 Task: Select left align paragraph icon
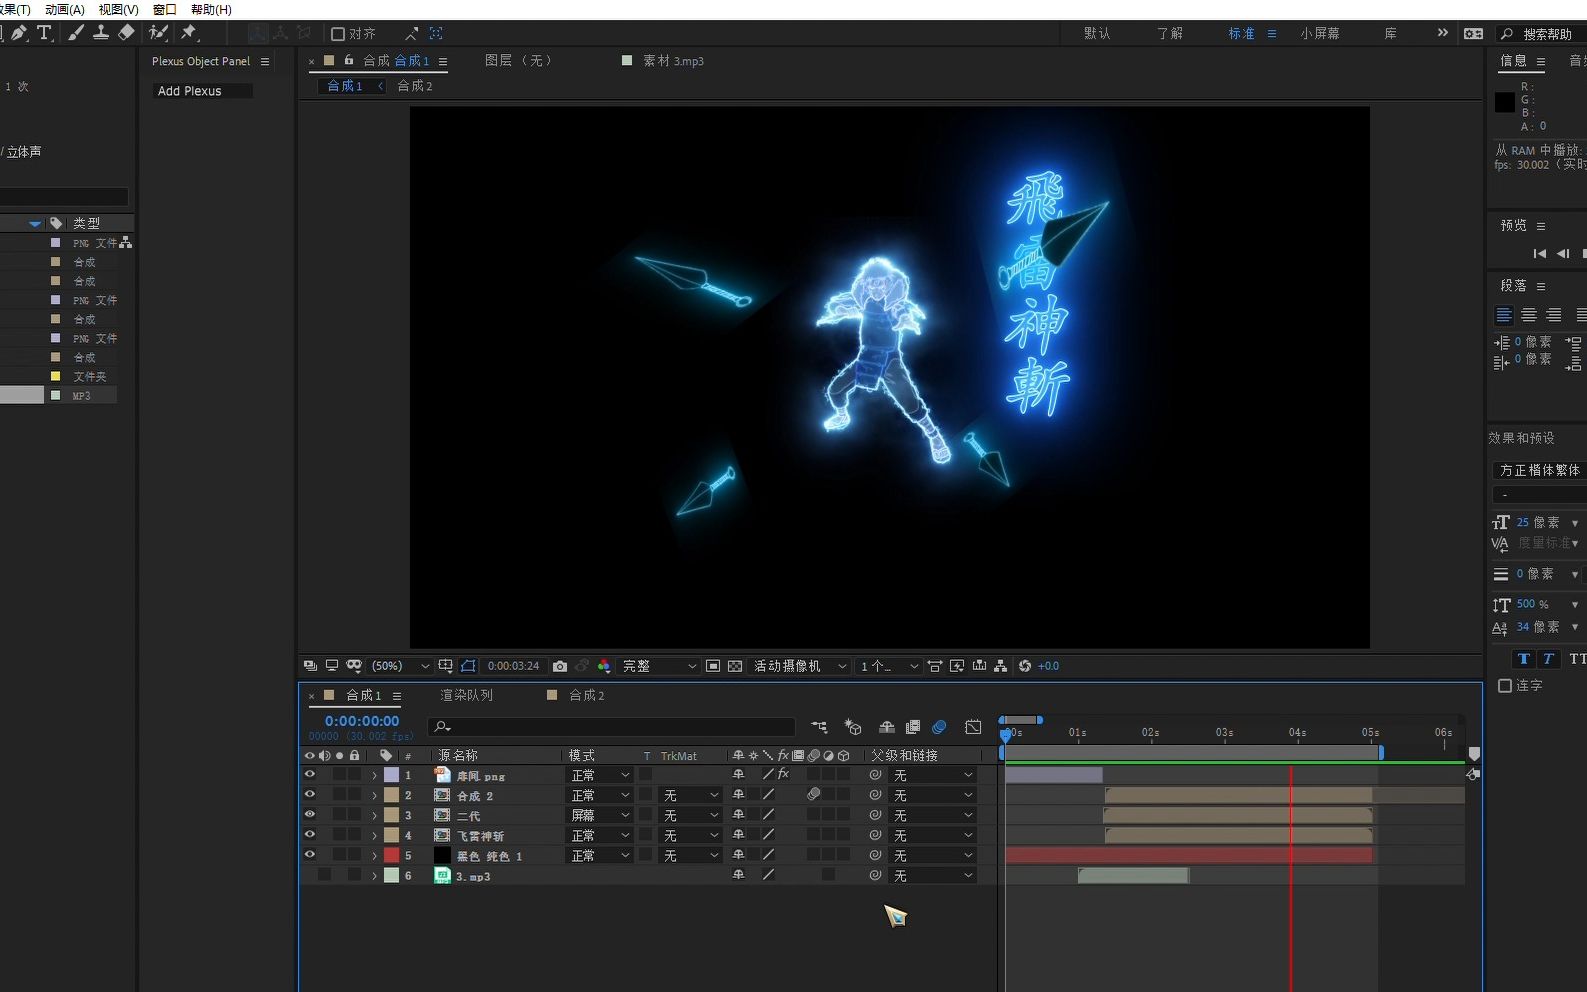(x=1504, y=315)
